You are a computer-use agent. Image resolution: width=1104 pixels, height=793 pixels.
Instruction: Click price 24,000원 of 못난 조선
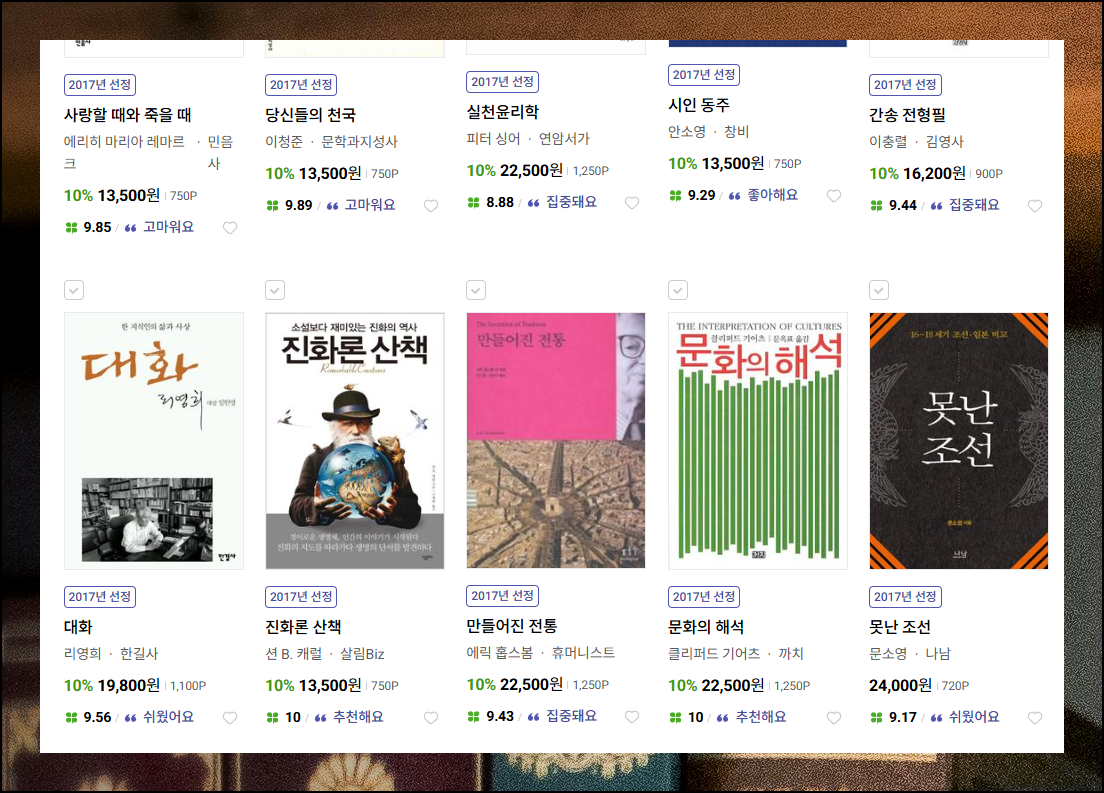click(901, 685)
